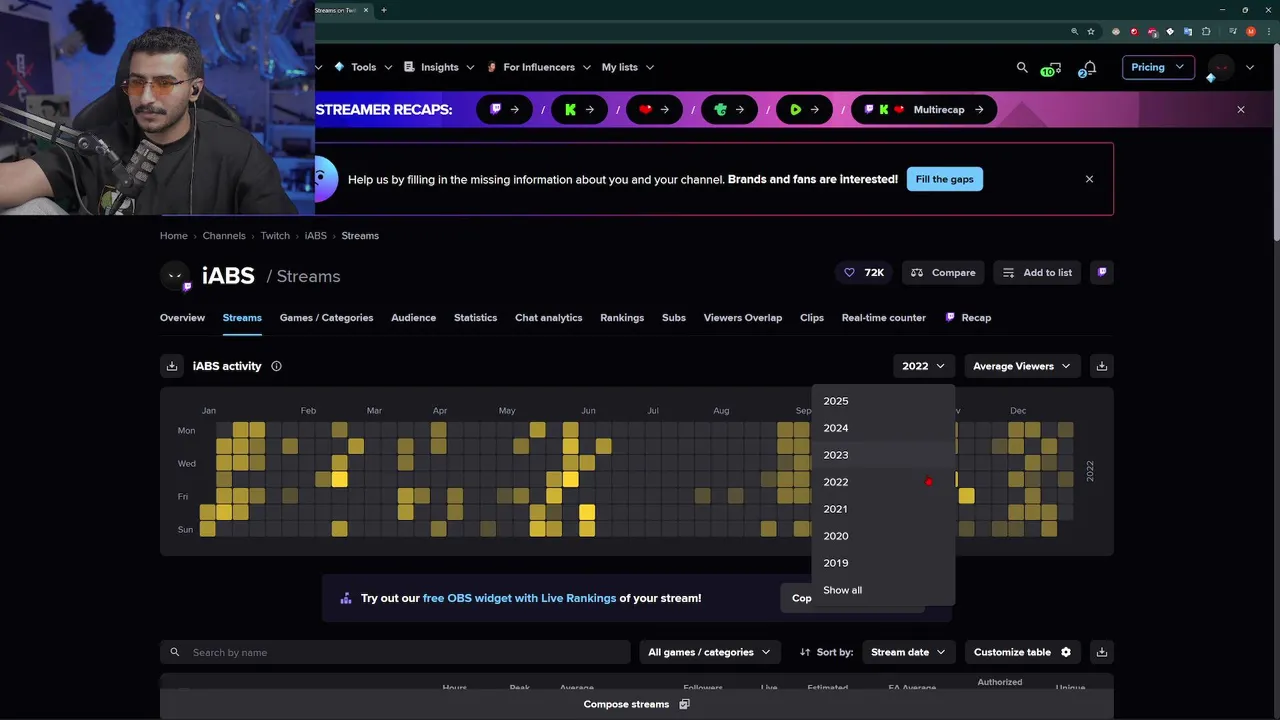Open the Stream date sort dropdown
The image size is (1280, 720).
click(908, 652)
